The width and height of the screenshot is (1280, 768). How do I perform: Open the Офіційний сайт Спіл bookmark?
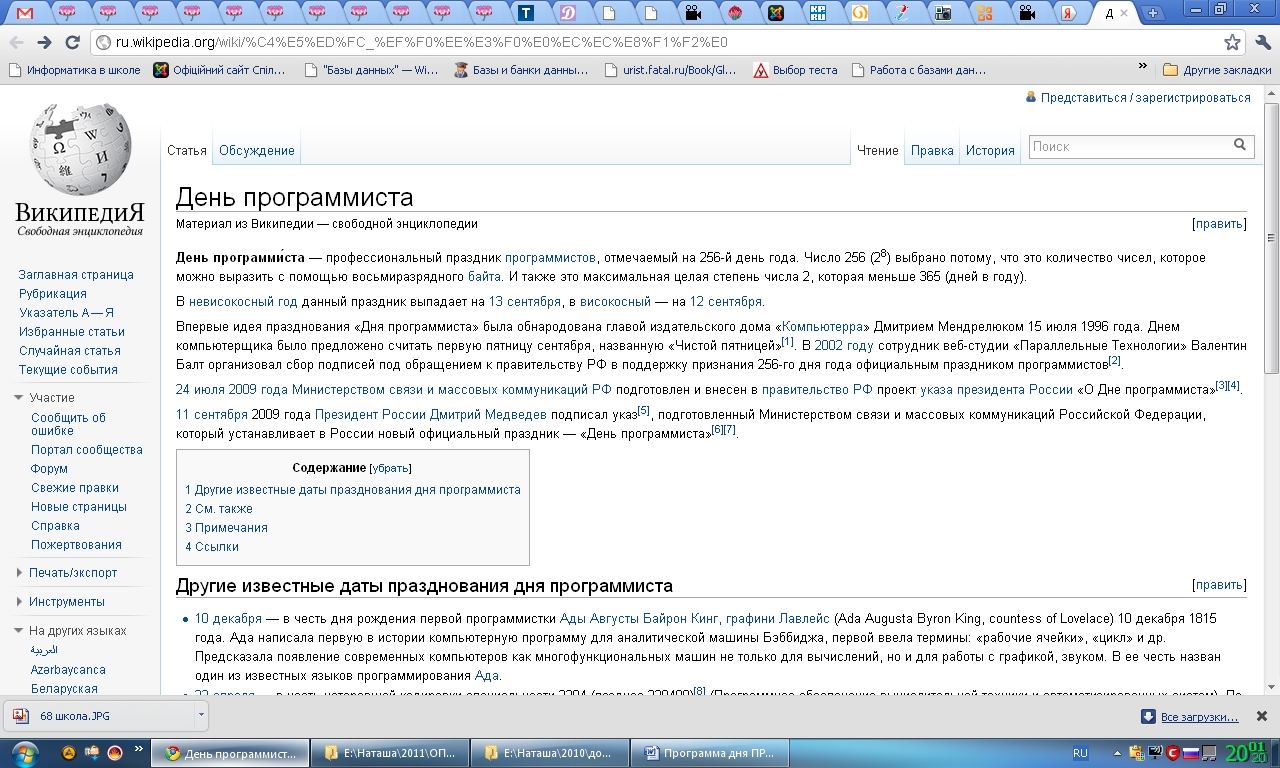click(219, 70)
